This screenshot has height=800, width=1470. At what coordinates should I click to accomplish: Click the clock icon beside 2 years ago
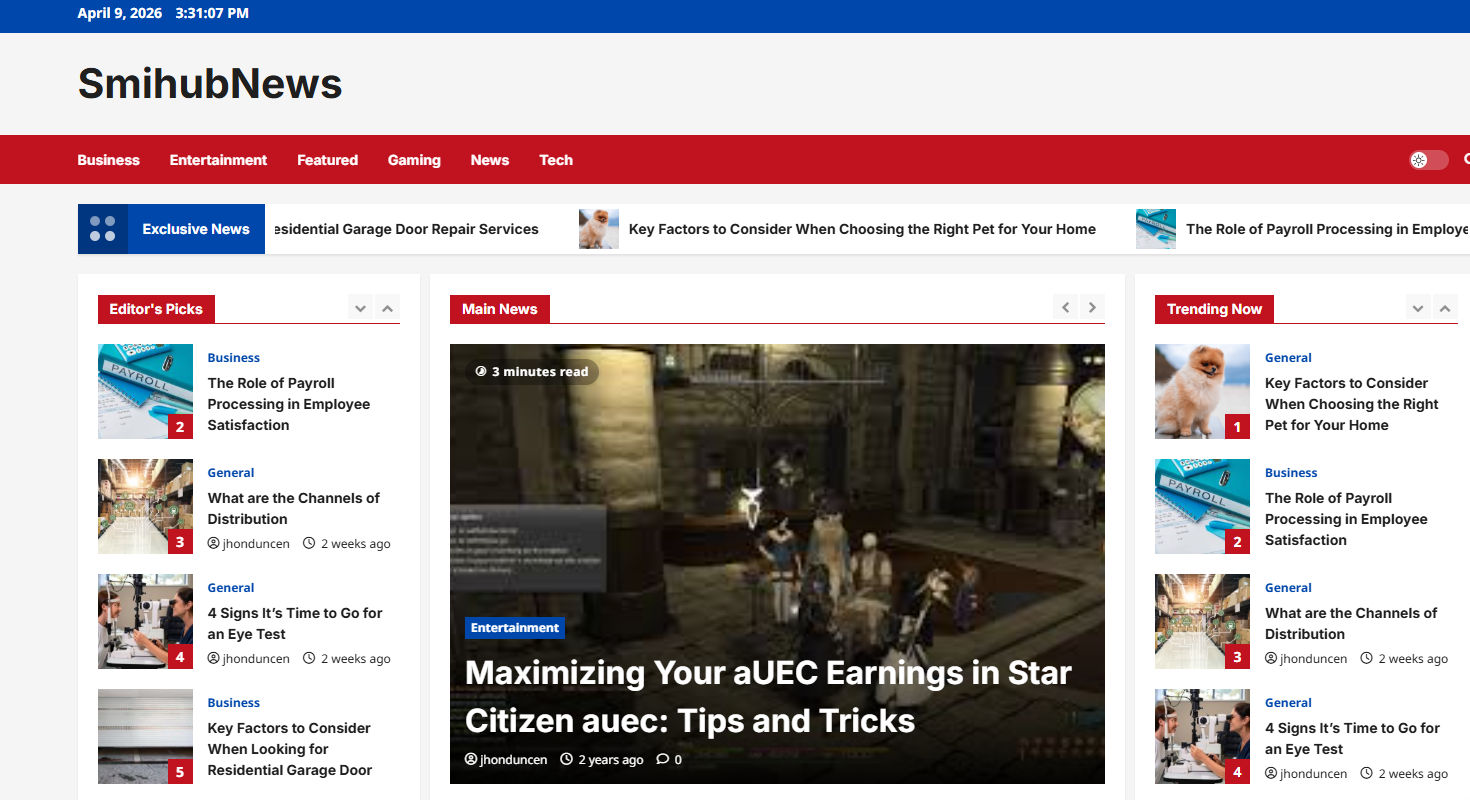pos(567,760)
